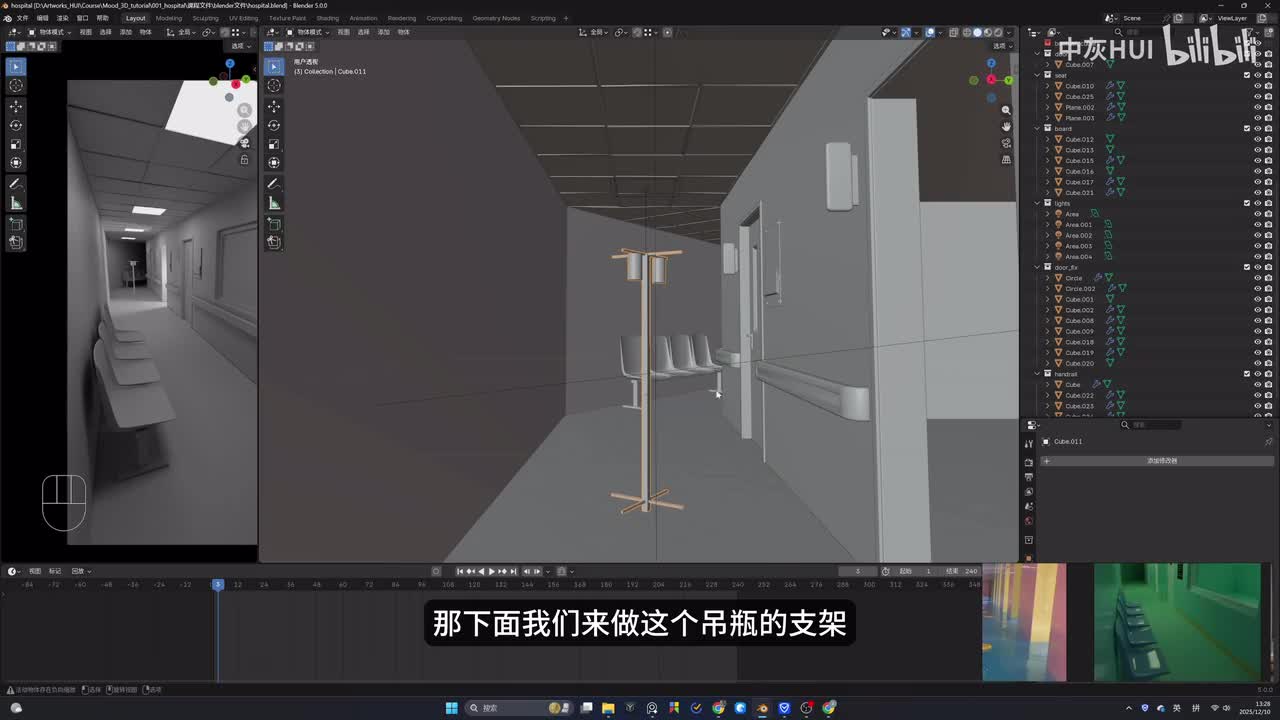Activate Select Box tool in main viewport
The height and width of the screenshot is (720, 1280).
point(274,66)
